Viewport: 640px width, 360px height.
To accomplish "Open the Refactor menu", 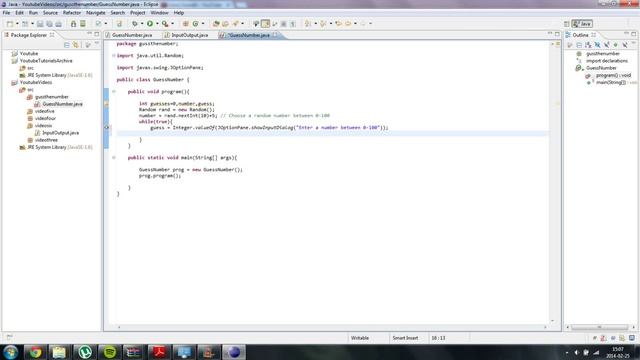I will pos(72,13).
